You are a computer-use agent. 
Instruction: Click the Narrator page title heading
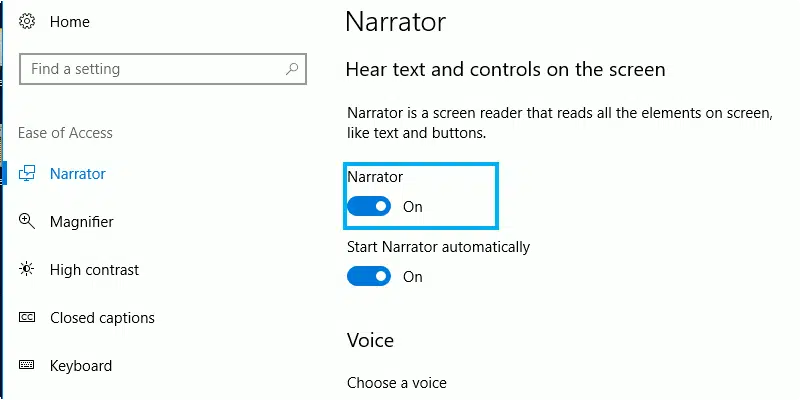click(395, 22)
